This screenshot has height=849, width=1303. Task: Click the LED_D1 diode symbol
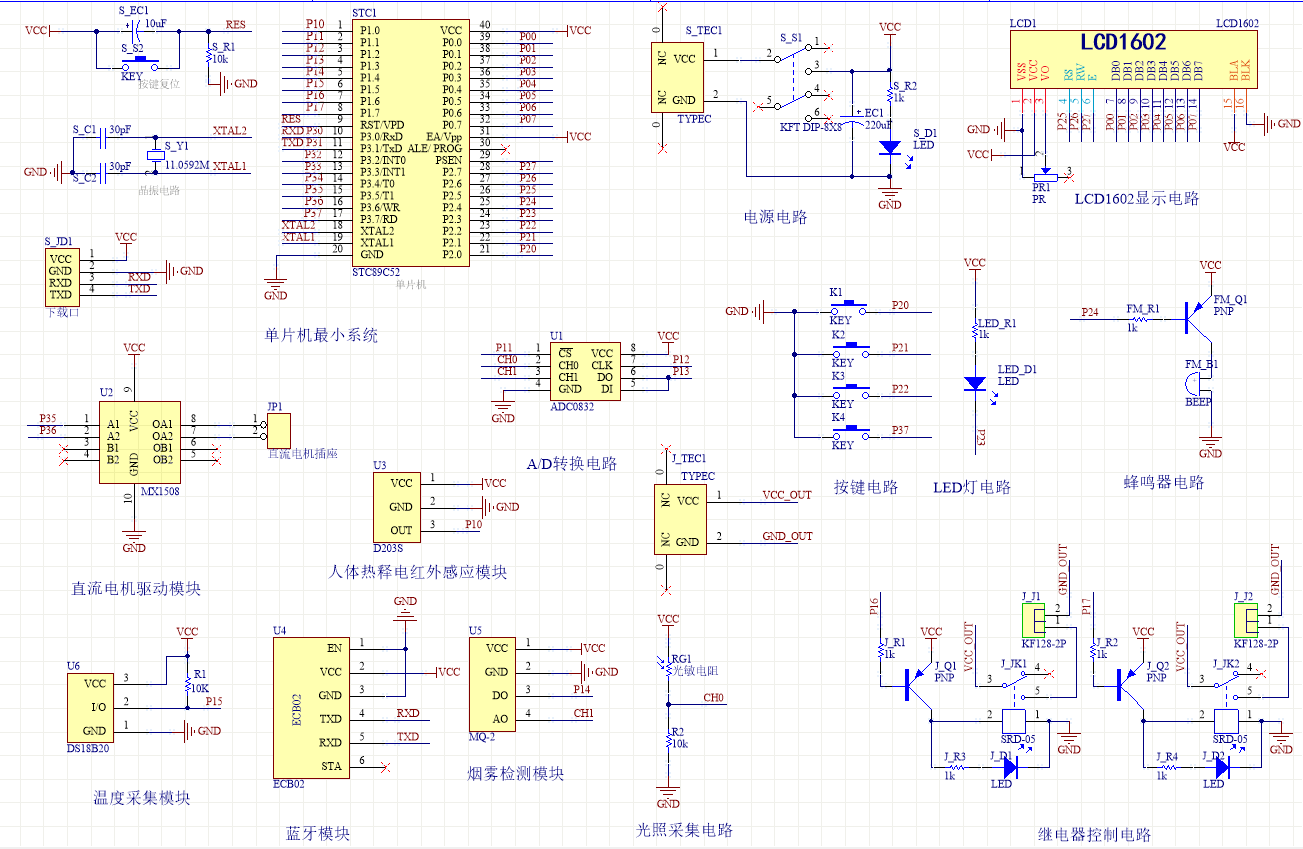(x=975, y=383)
